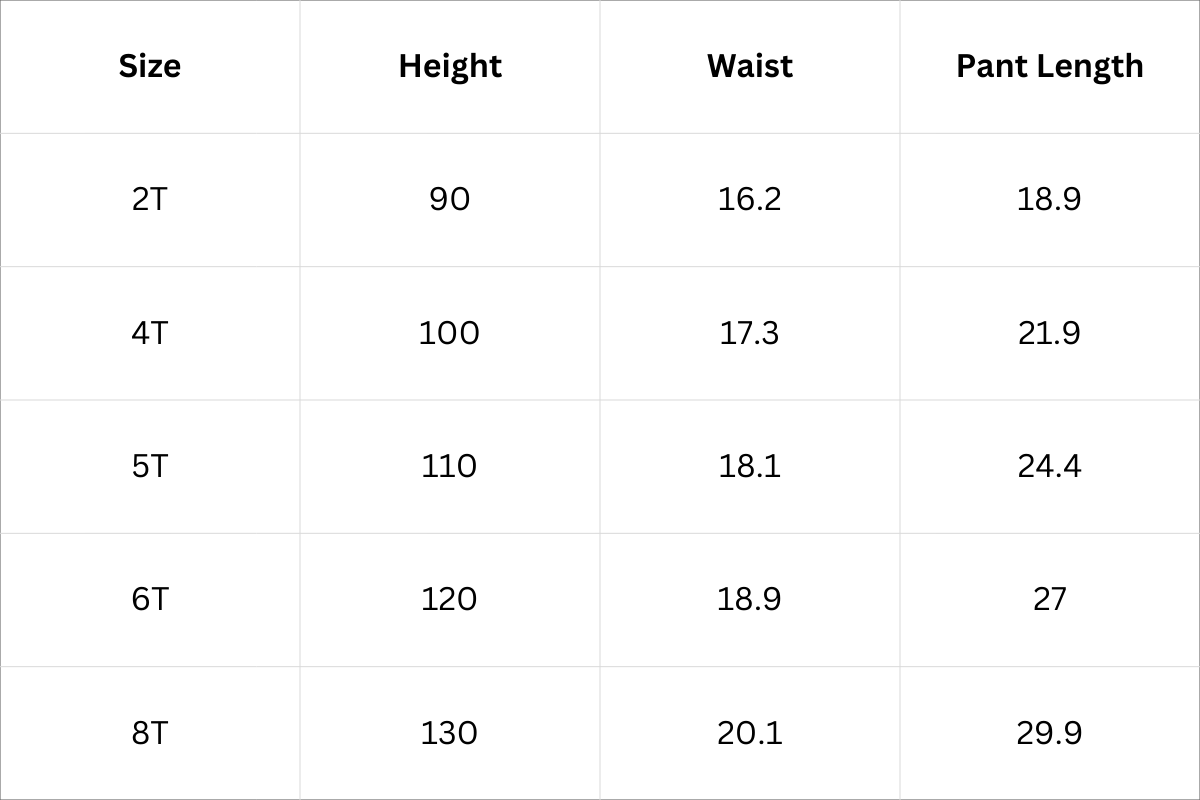Viewport: 1200px width, 800px height.
Task: Click the waist value 16.2
Action: point(749,199)
